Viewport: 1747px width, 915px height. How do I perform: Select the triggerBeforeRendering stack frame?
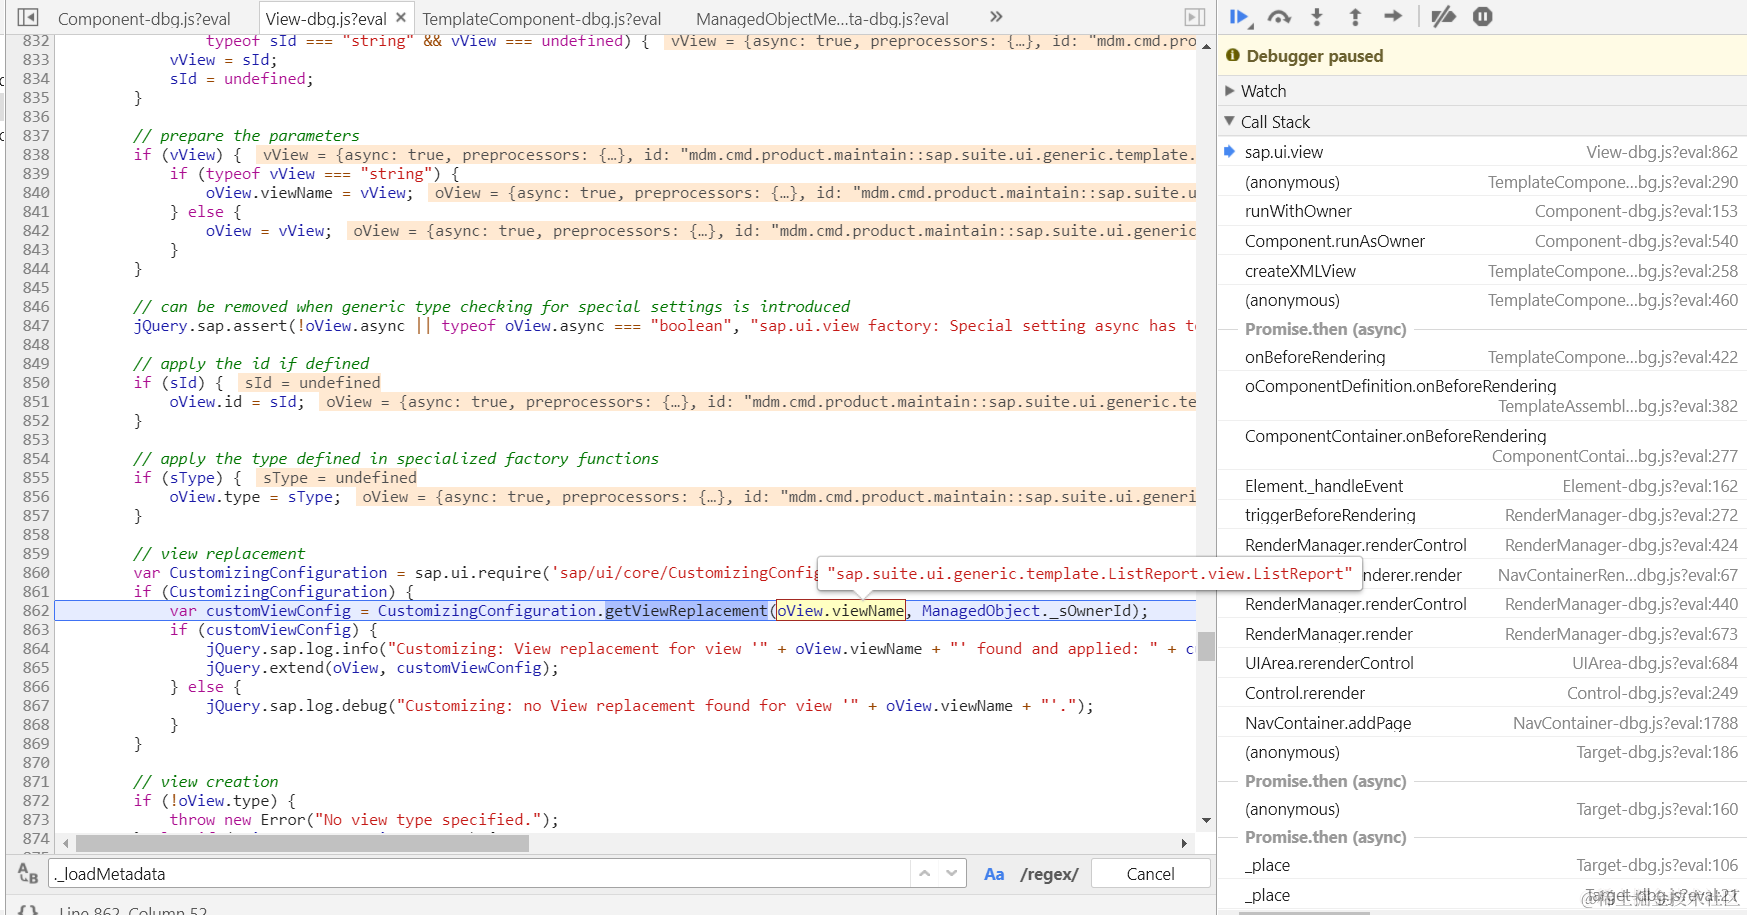coord(1482,515)
